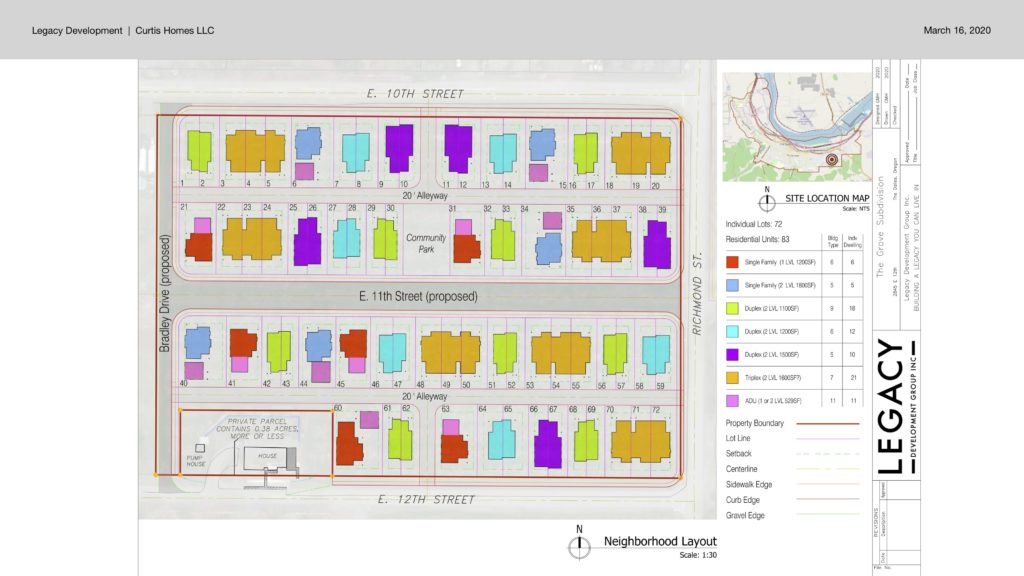Select the house outline in the private parcel

coord(270,458)
